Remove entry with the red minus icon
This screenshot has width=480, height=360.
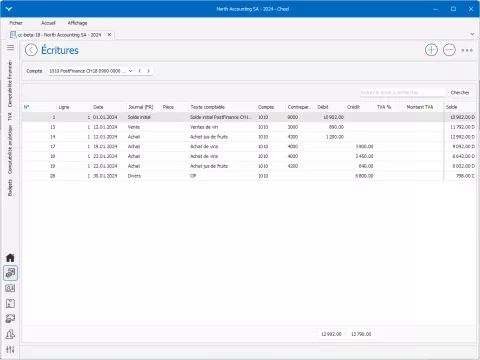coord(449,50)
